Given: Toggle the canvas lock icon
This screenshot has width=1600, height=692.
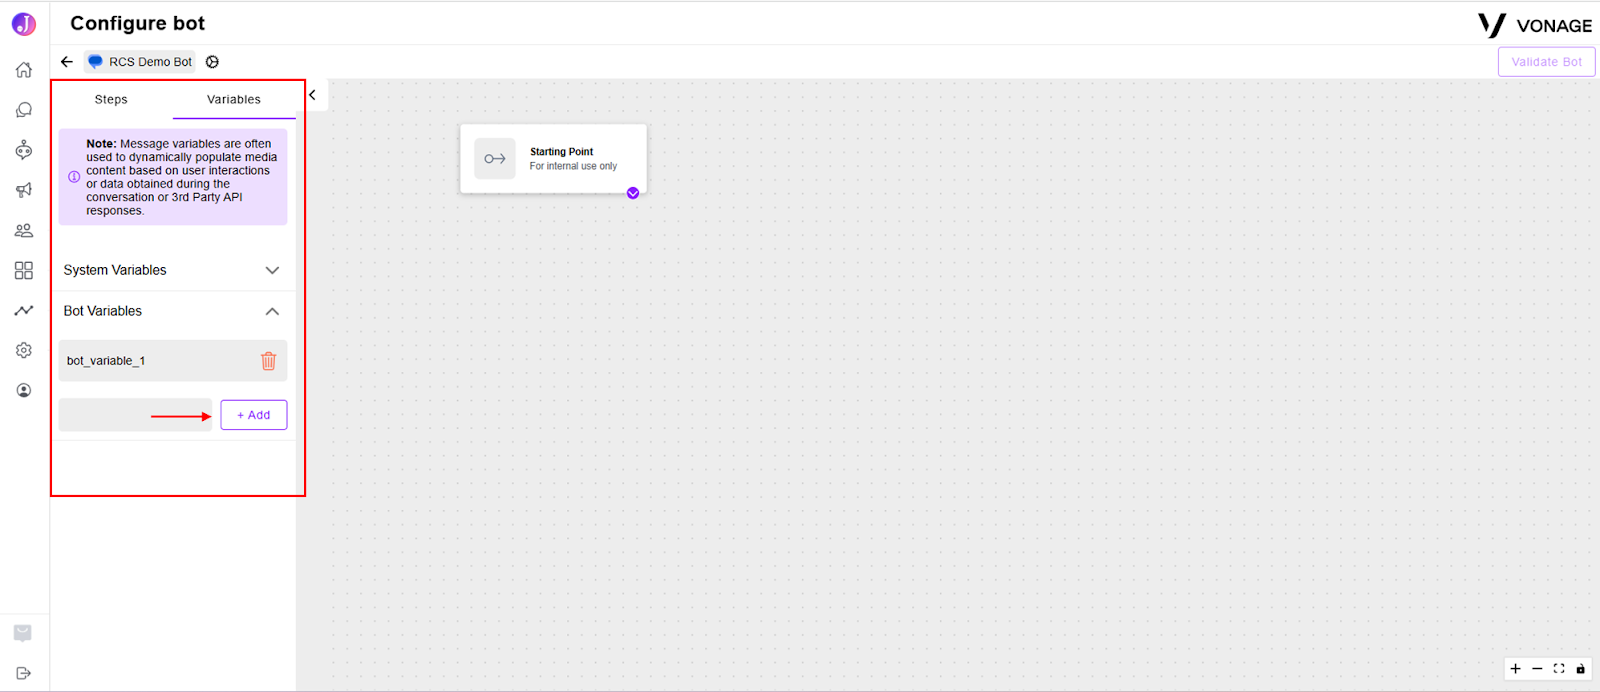Looking at the screenshot, I should point(1581,669).
